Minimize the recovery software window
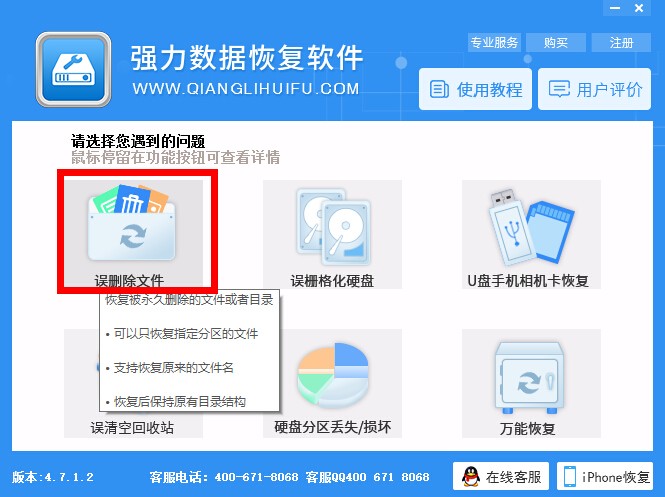 tap(615, 8)
